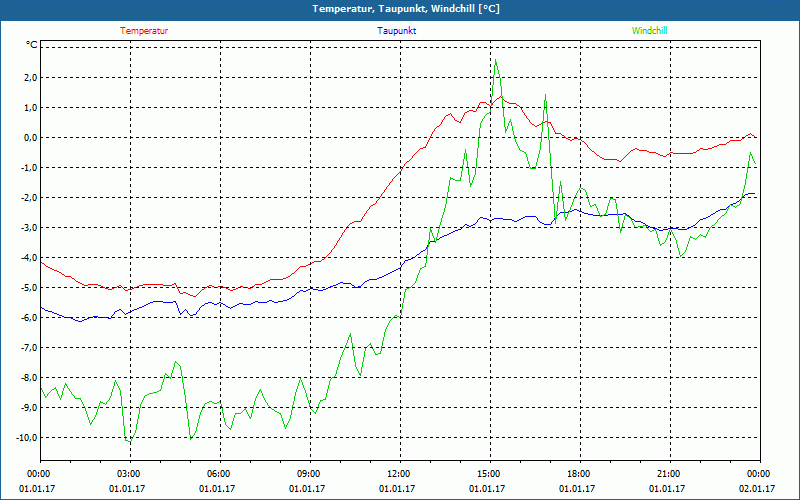
Task: Click the green Windchill legend label
Action: (x=649, y=31)
